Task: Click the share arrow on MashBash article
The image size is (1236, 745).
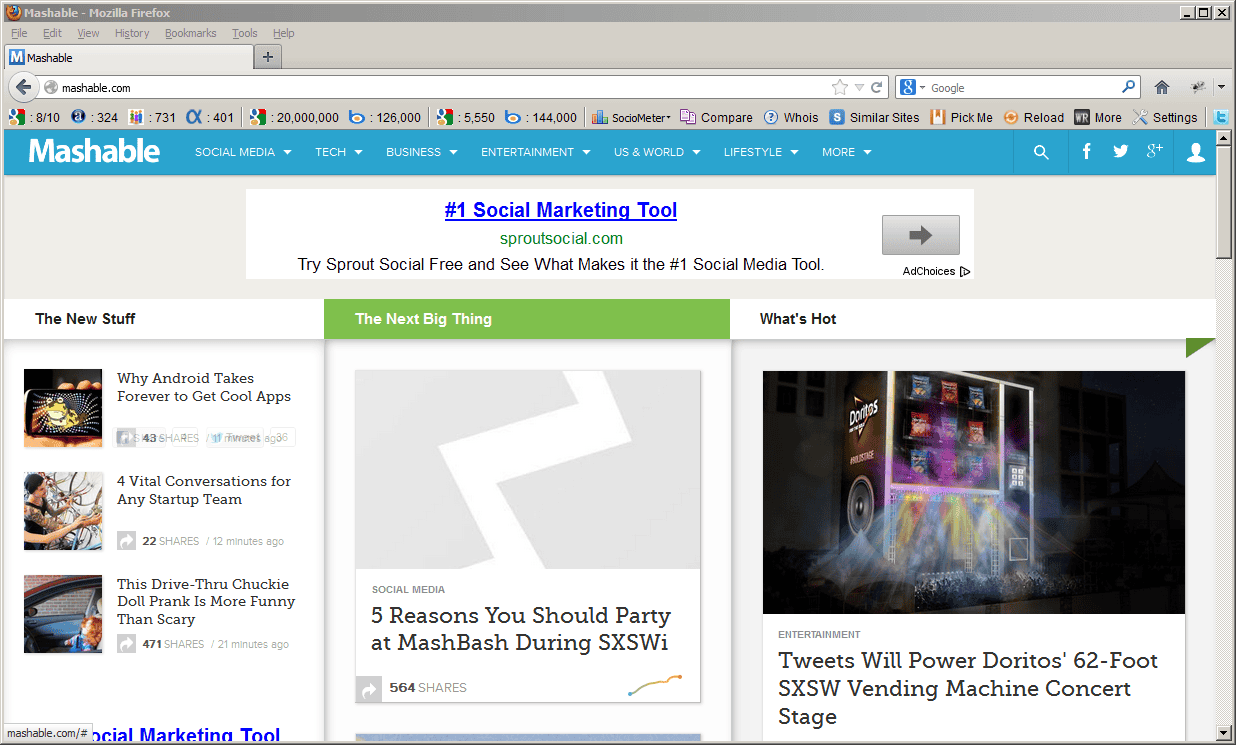Action: (x=369, y=689)
